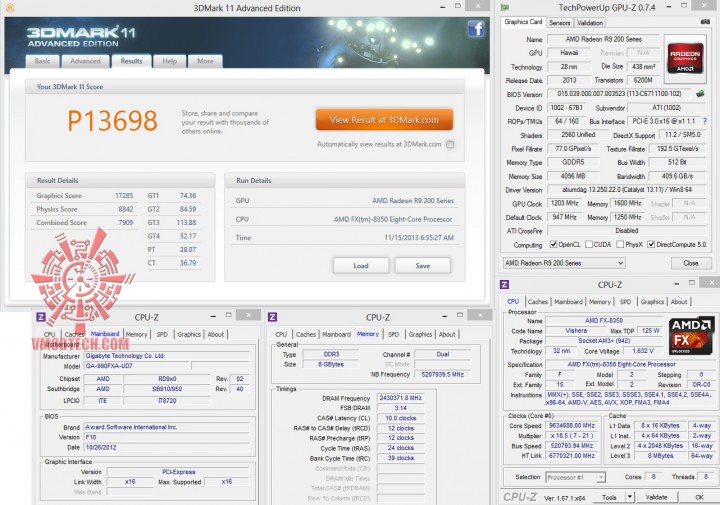Click the GPU-Z Name field

click(603, 39)
